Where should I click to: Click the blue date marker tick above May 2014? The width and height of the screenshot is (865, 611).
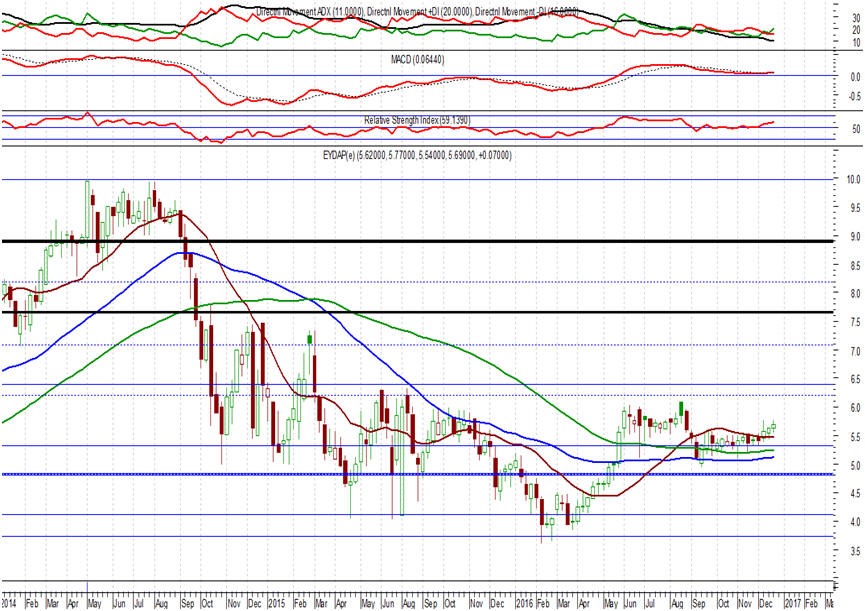pyautogui.click(x=87, y=586)
